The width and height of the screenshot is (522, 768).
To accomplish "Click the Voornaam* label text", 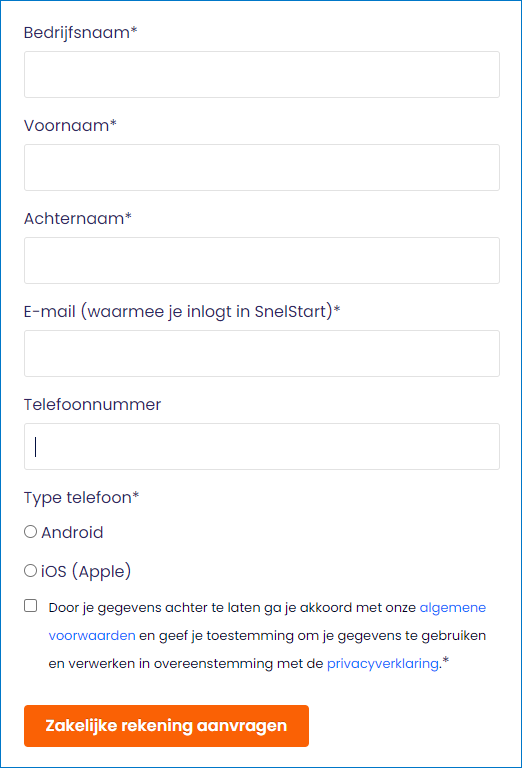I will [x=70, y=126].
